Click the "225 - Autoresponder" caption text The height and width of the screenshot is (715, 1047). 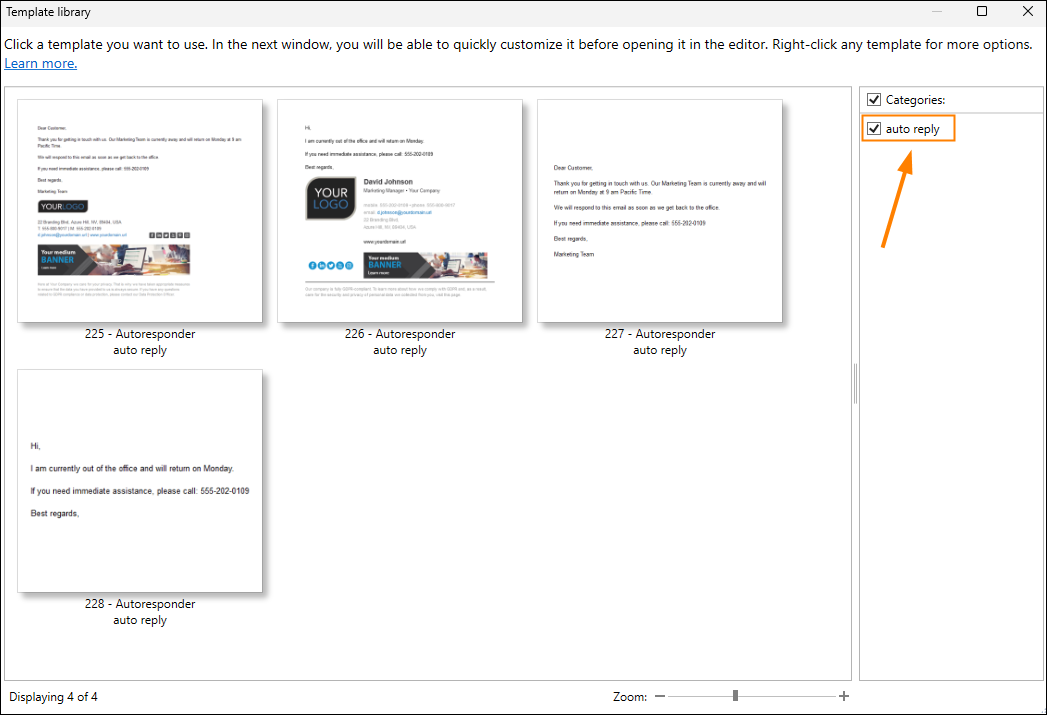click(140, 334)
